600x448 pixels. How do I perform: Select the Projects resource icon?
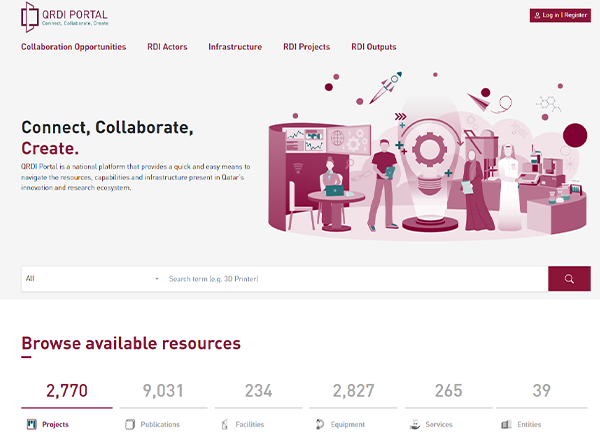[32, 424]
